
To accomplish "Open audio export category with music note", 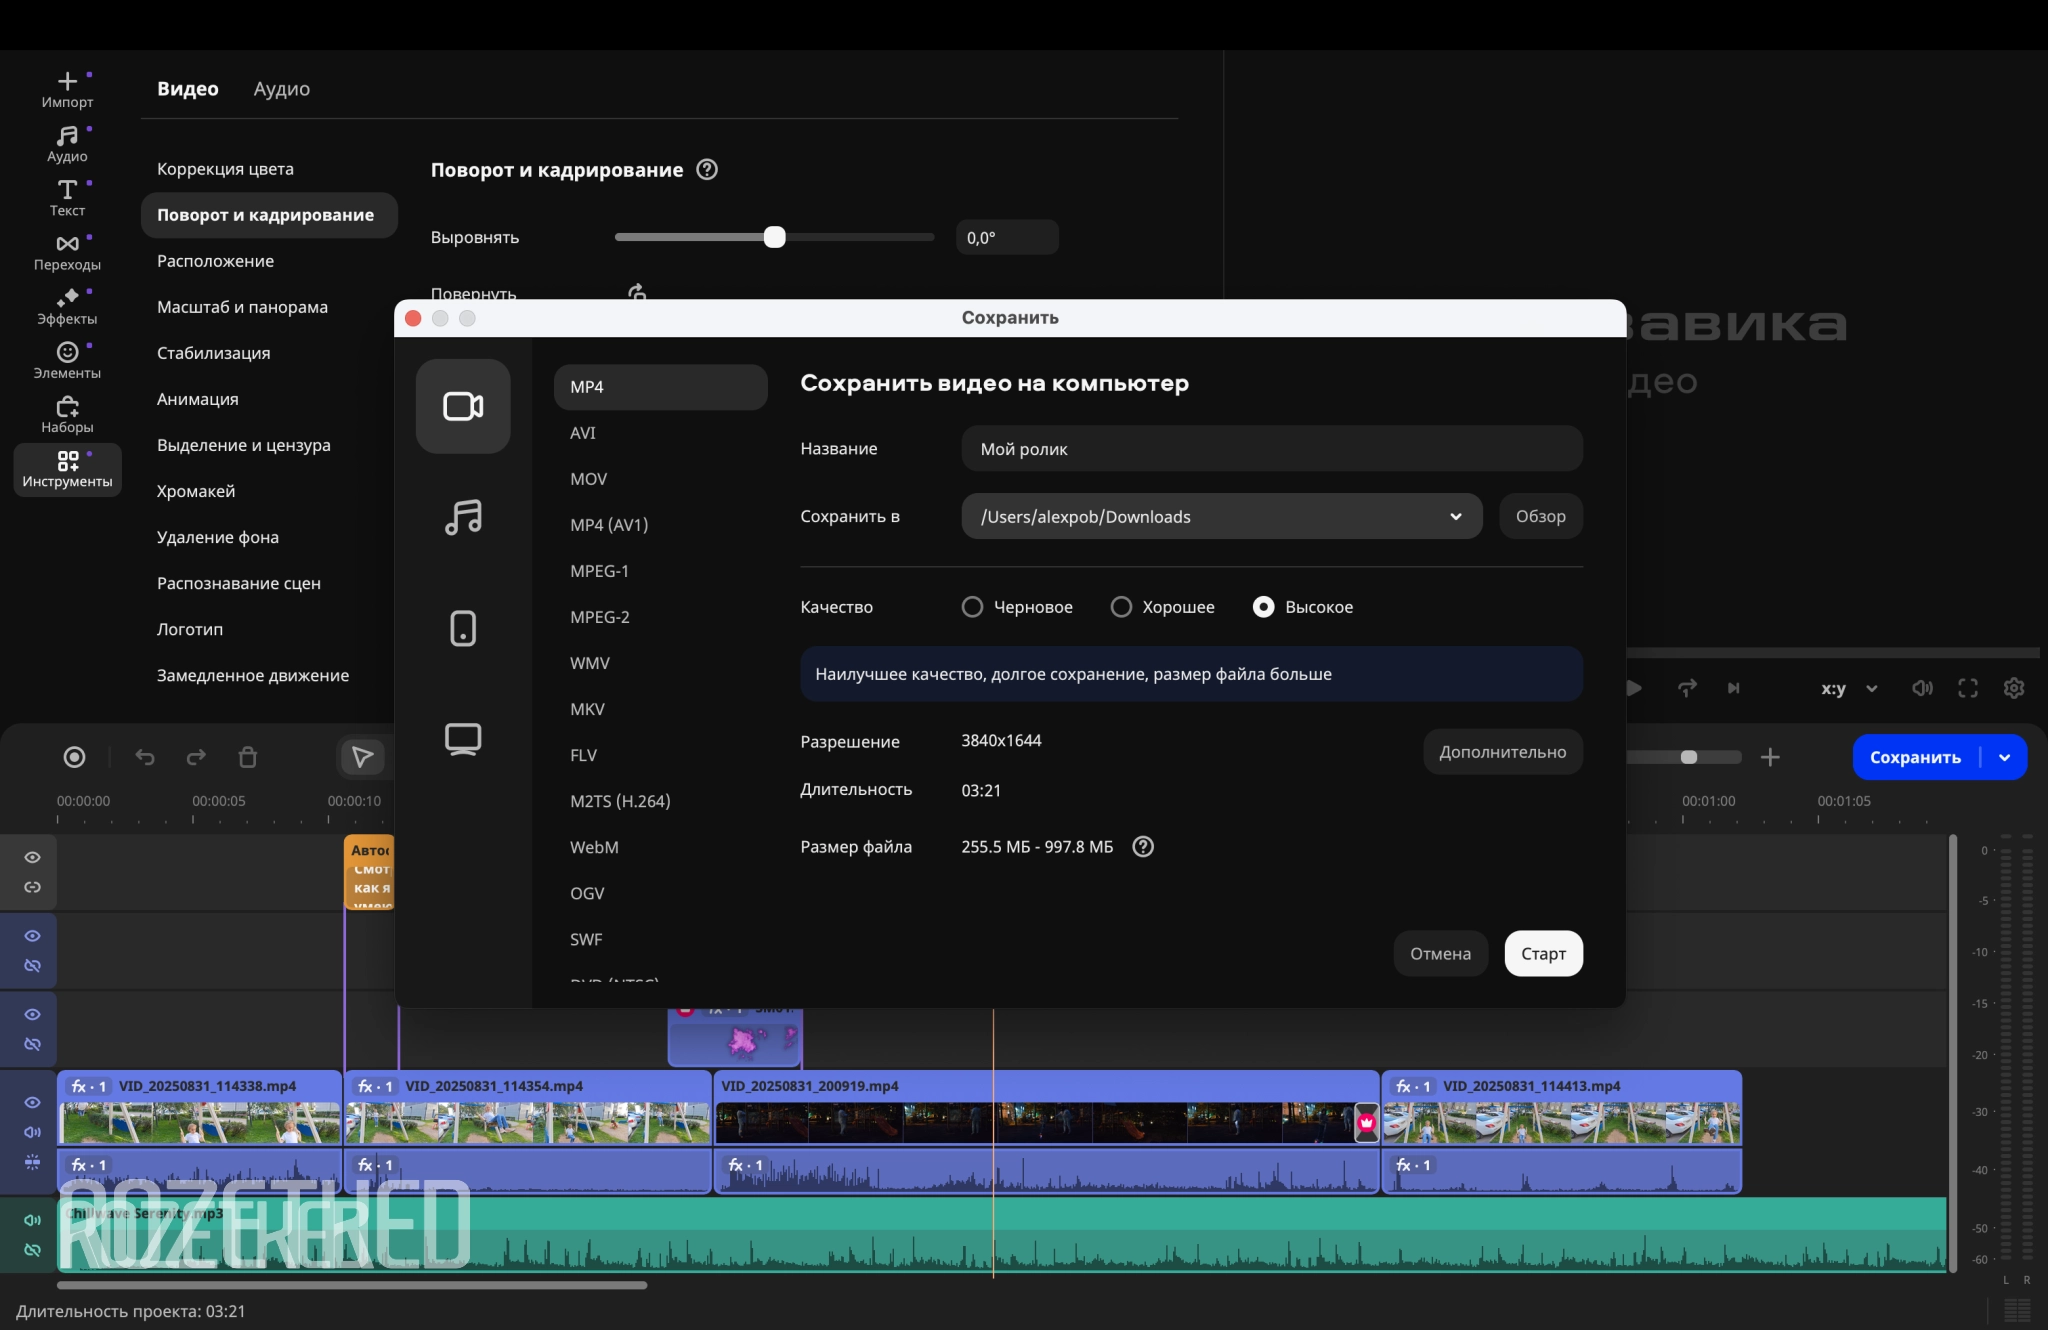I will (x=463, y=517).
